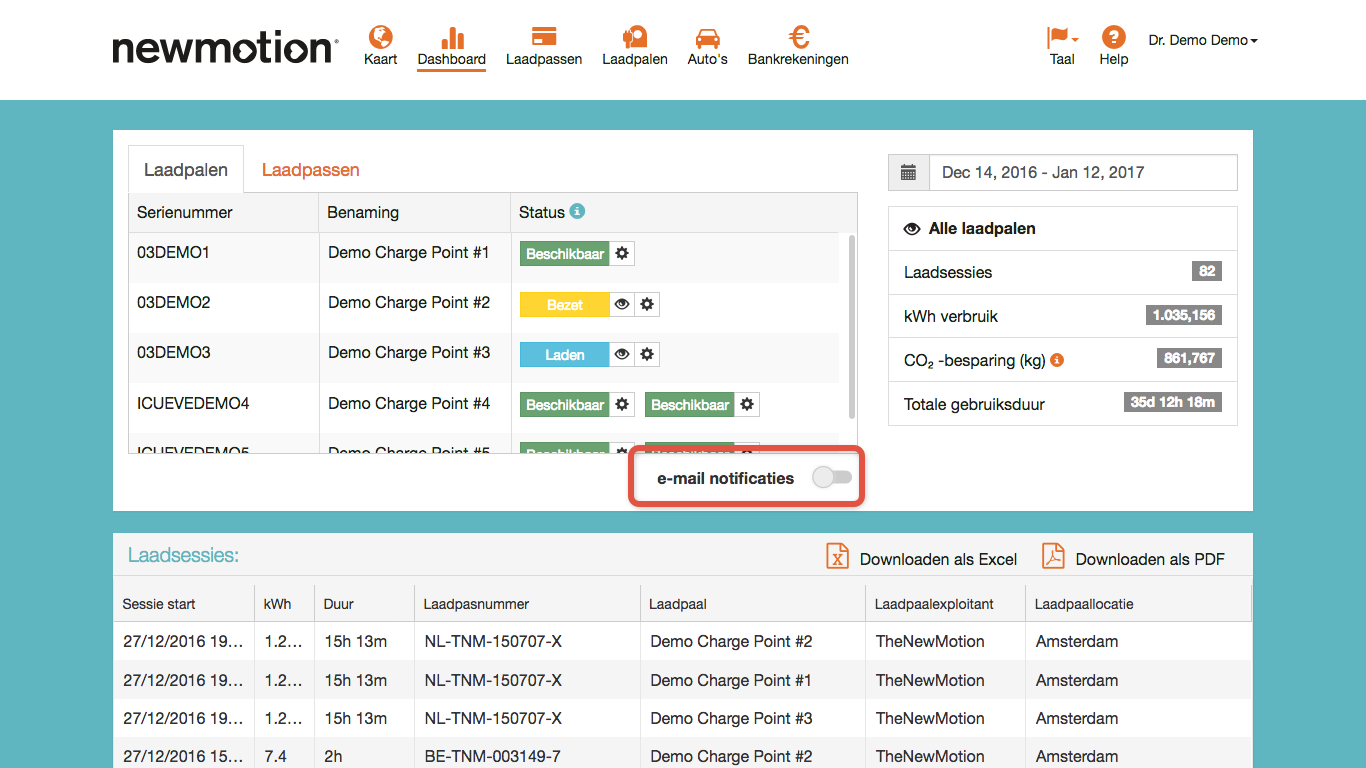
Task: Switch to the Laadpalen tab
Action: point(185,170)
